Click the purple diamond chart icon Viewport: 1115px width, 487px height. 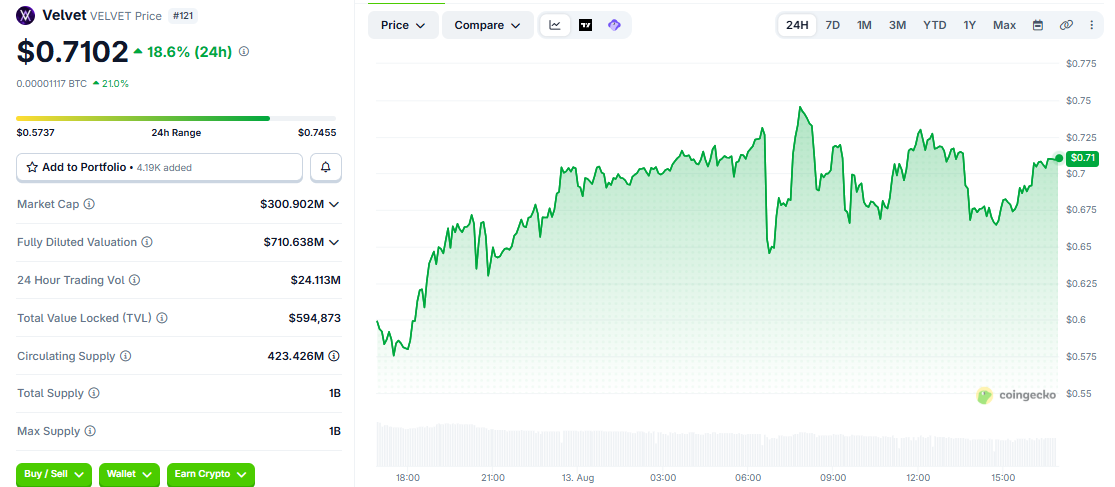click(614, 25)
